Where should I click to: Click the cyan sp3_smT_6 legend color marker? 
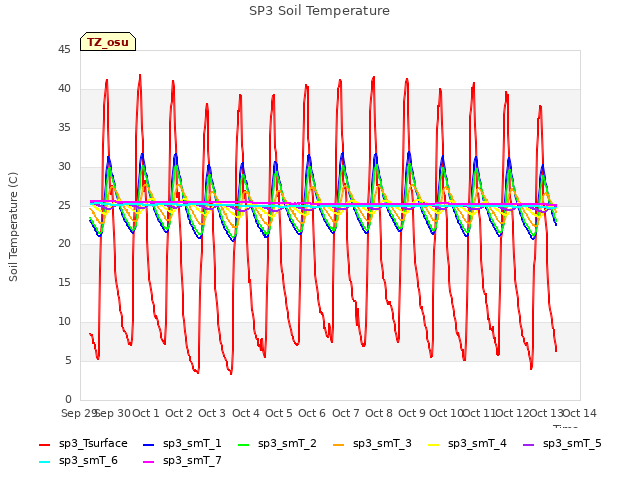44,462
